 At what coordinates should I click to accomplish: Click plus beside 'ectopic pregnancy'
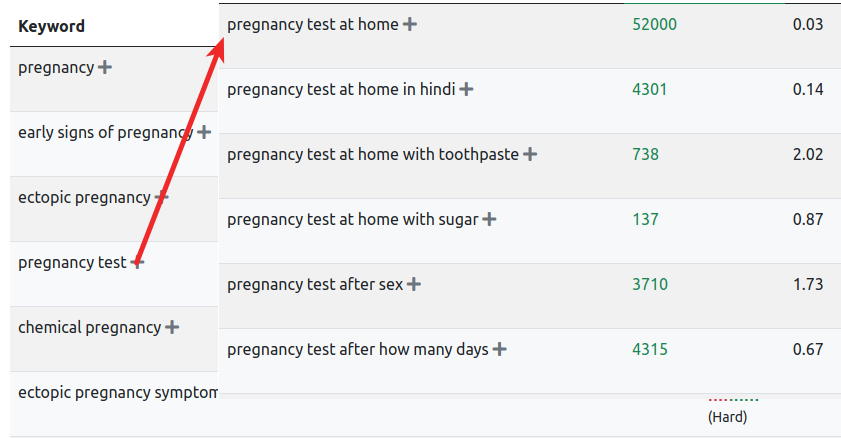click(x=161, y=197)
